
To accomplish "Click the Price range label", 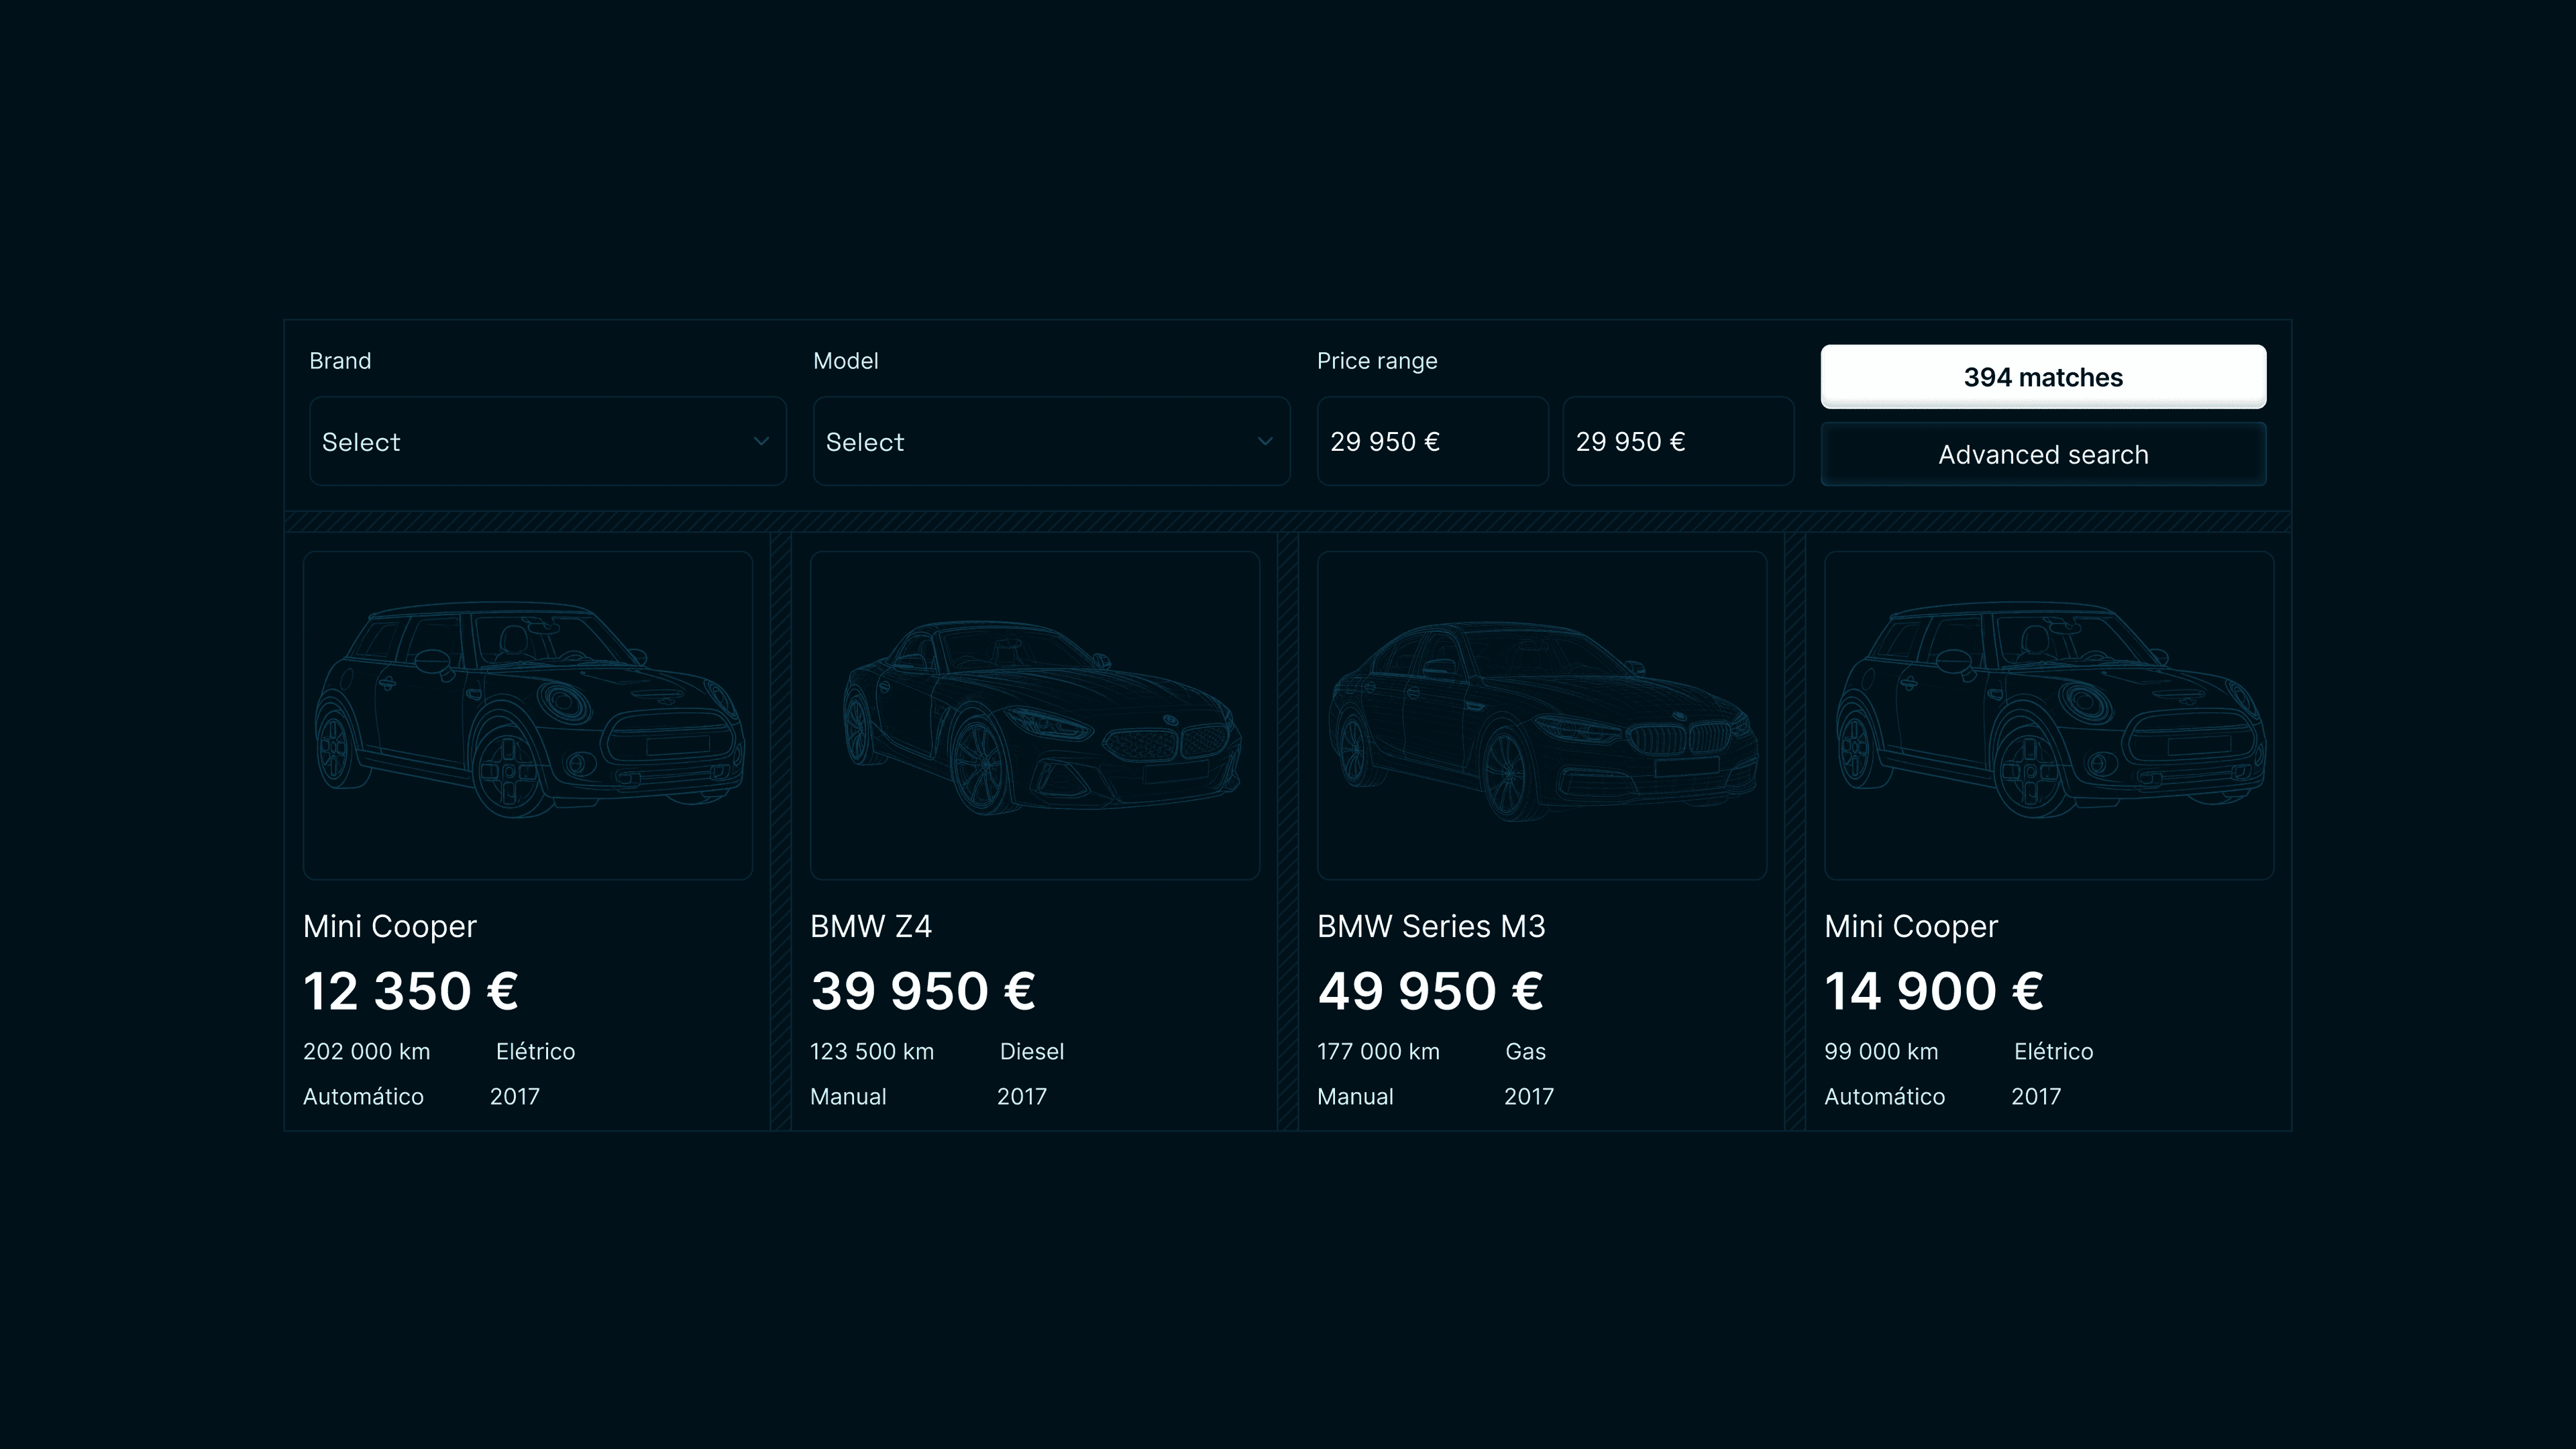I will [x=1377, y=361].
